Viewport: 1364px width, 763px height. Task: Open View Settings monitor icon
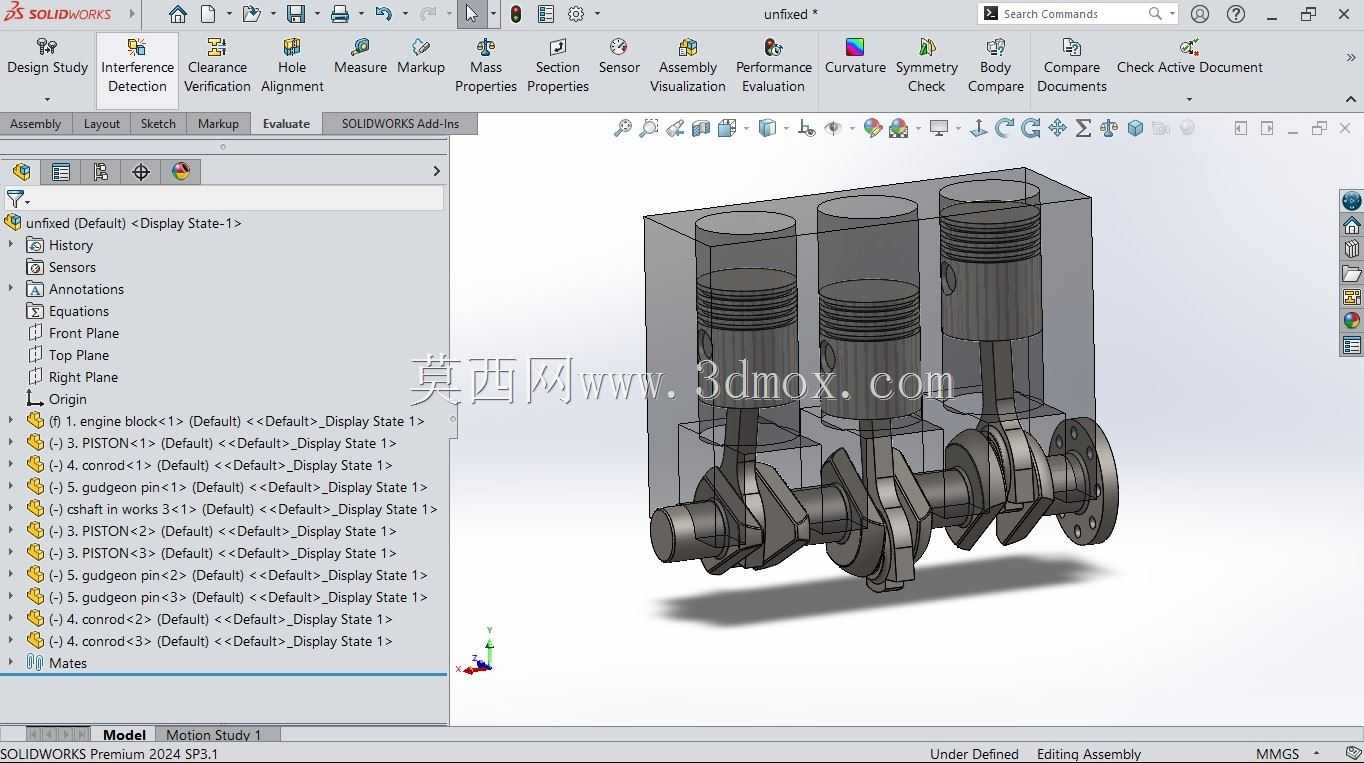click(x=939, y=128)
